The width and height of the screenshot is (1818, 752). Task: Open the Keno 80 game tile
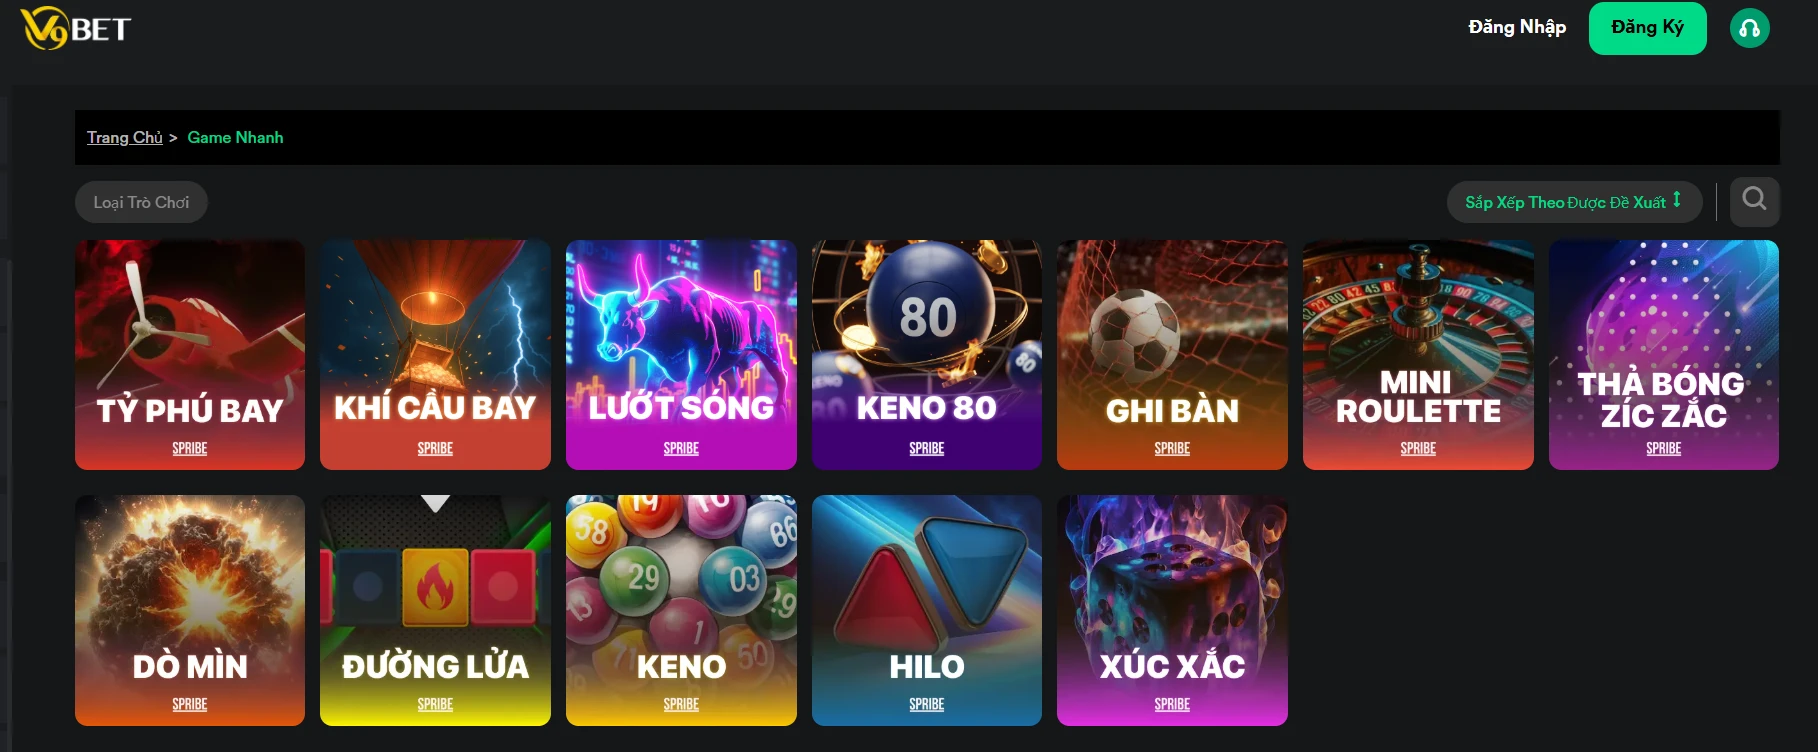pos(927,355)
